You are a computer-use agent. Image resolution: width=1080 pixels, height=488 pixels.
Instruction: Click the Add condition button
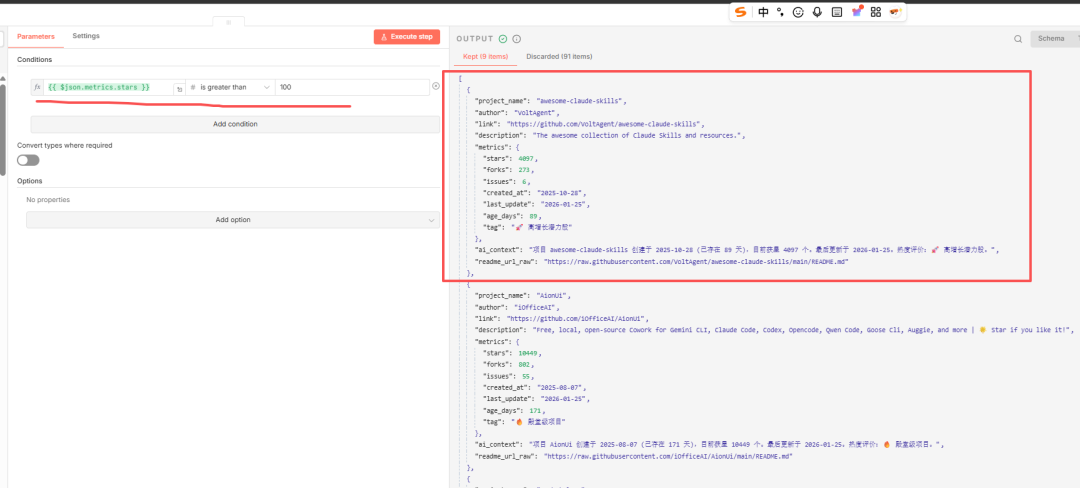coord(235,124)
